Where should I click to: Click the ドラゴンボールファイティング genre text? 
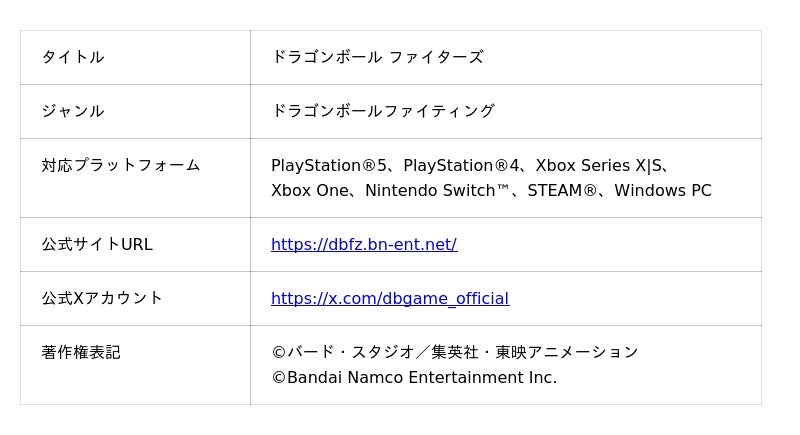382,111
